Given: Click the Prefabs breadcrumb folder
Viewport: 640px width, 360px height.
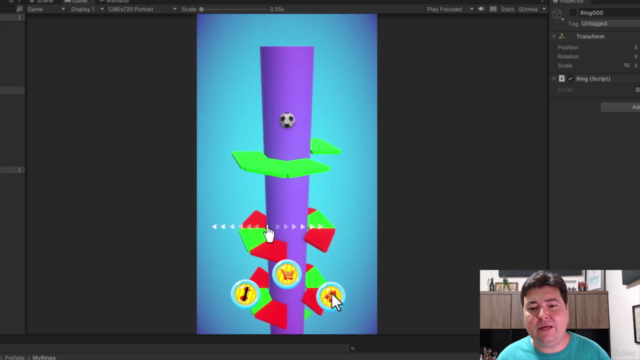Looking at the screenshot, I should (x=15, y=358).
